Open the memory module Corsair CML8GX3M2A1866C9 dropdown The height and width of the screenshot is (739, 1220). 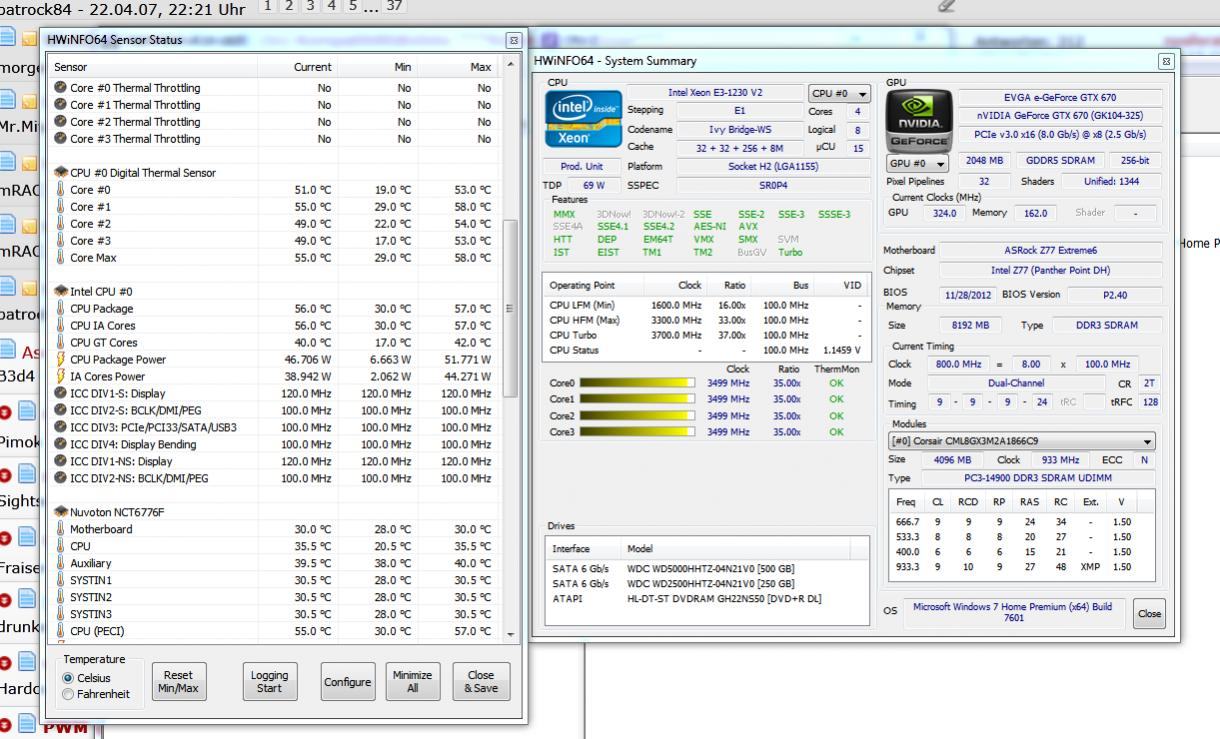click(x=1022, y=442)
